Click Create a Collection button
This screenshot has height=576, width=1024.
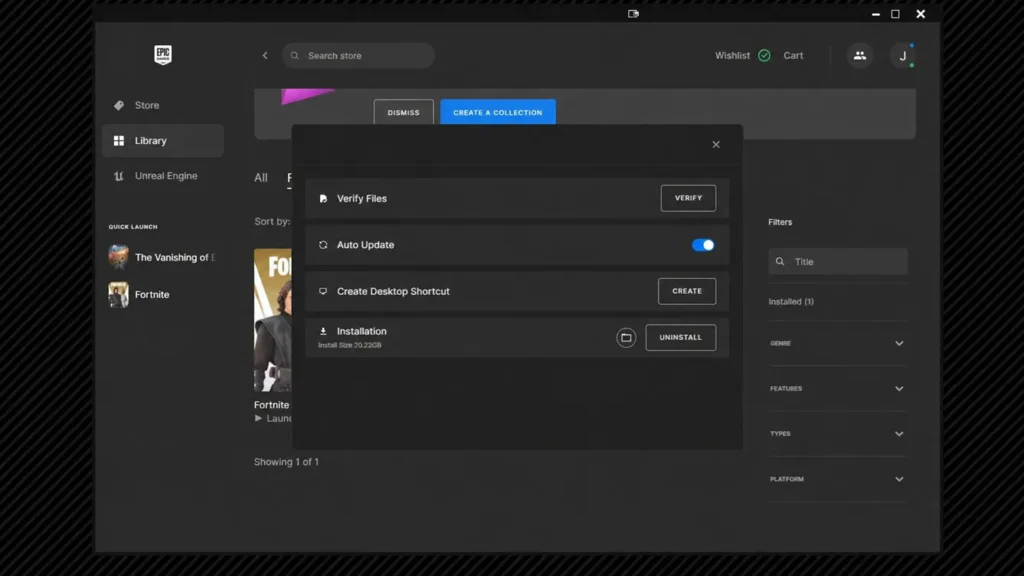[498, 112]
